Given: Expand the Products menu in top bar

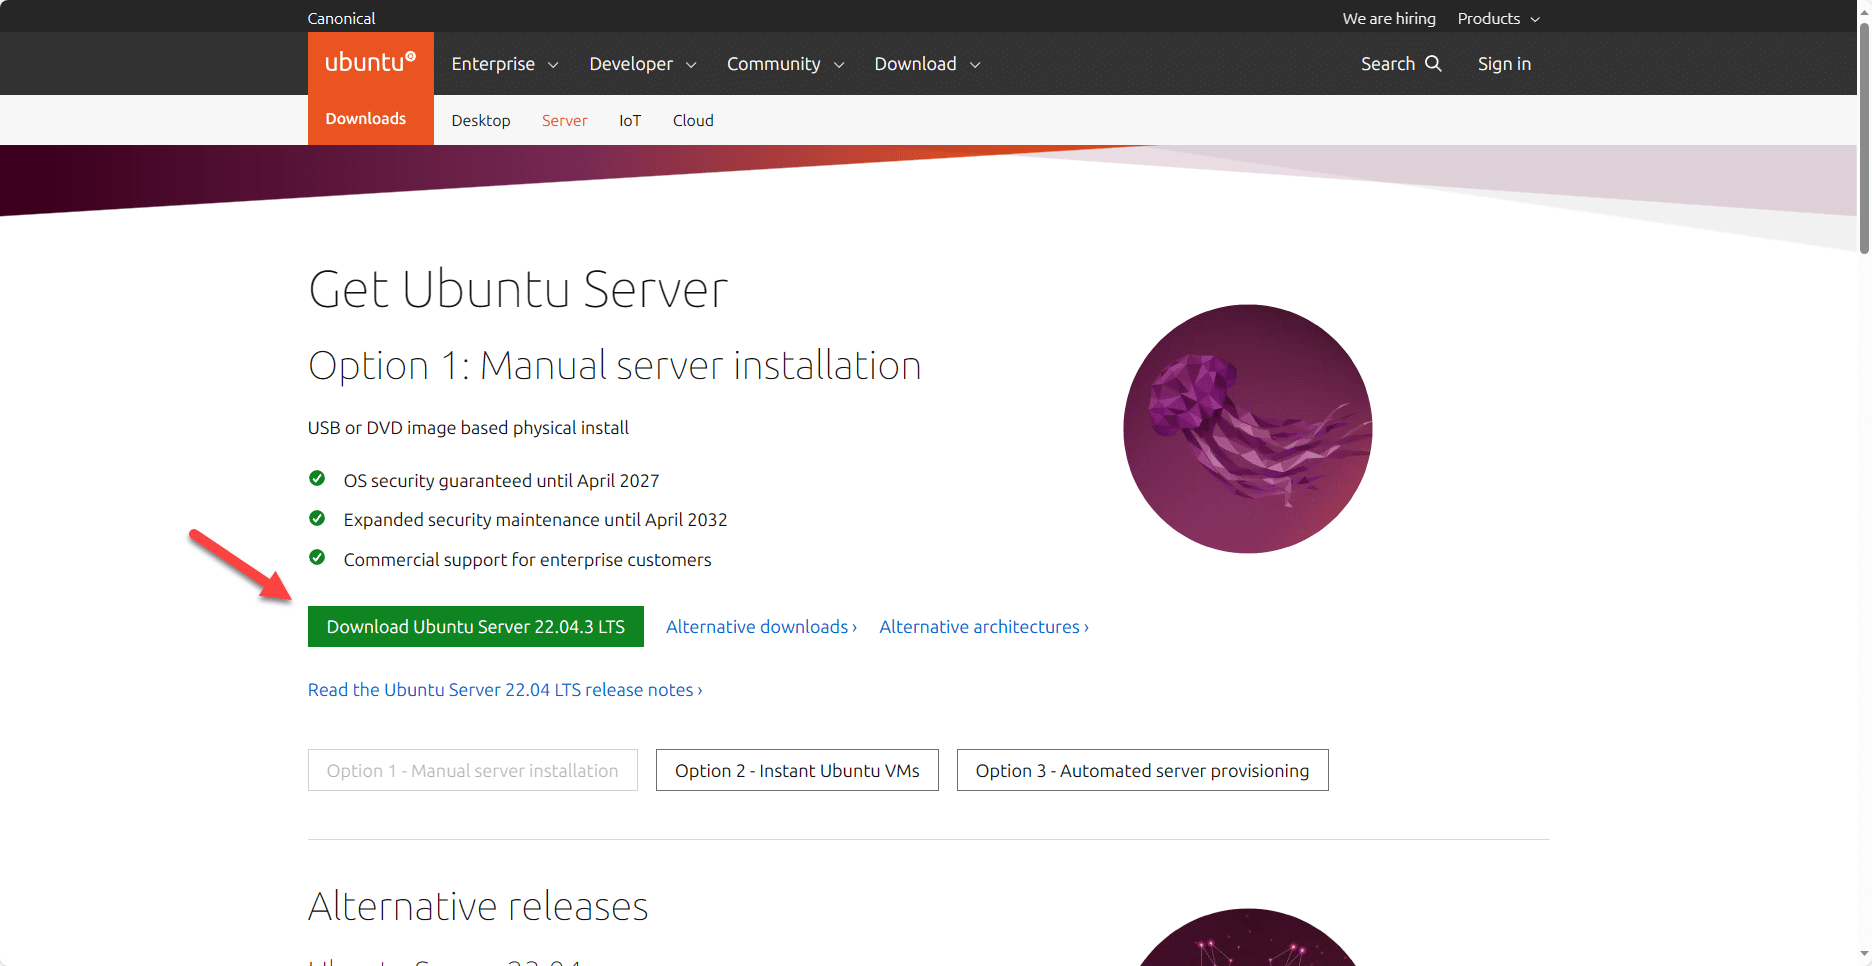Looking at the screenshot, I should coord(1498,19).
